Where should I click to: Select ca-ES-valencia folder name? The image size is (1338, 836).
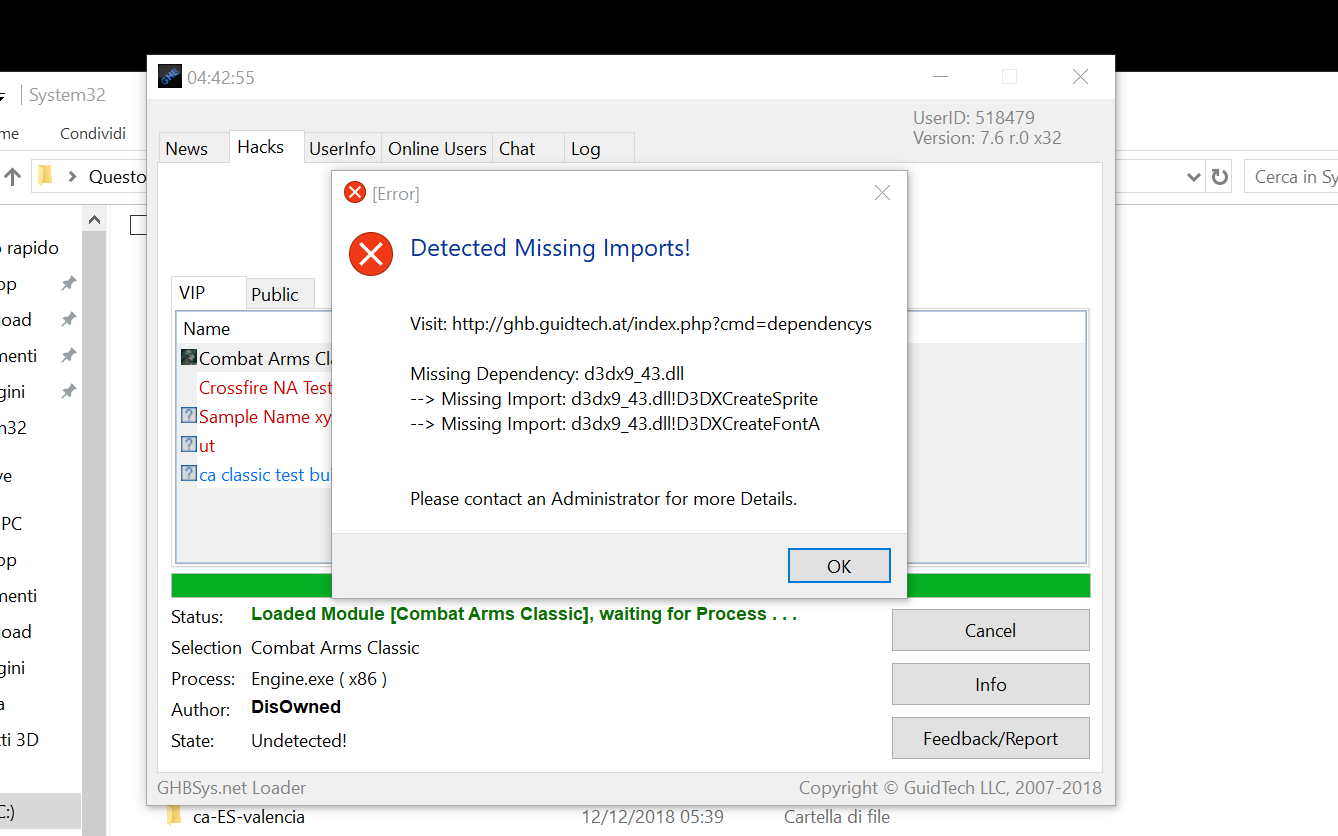(x=249, y=817)
